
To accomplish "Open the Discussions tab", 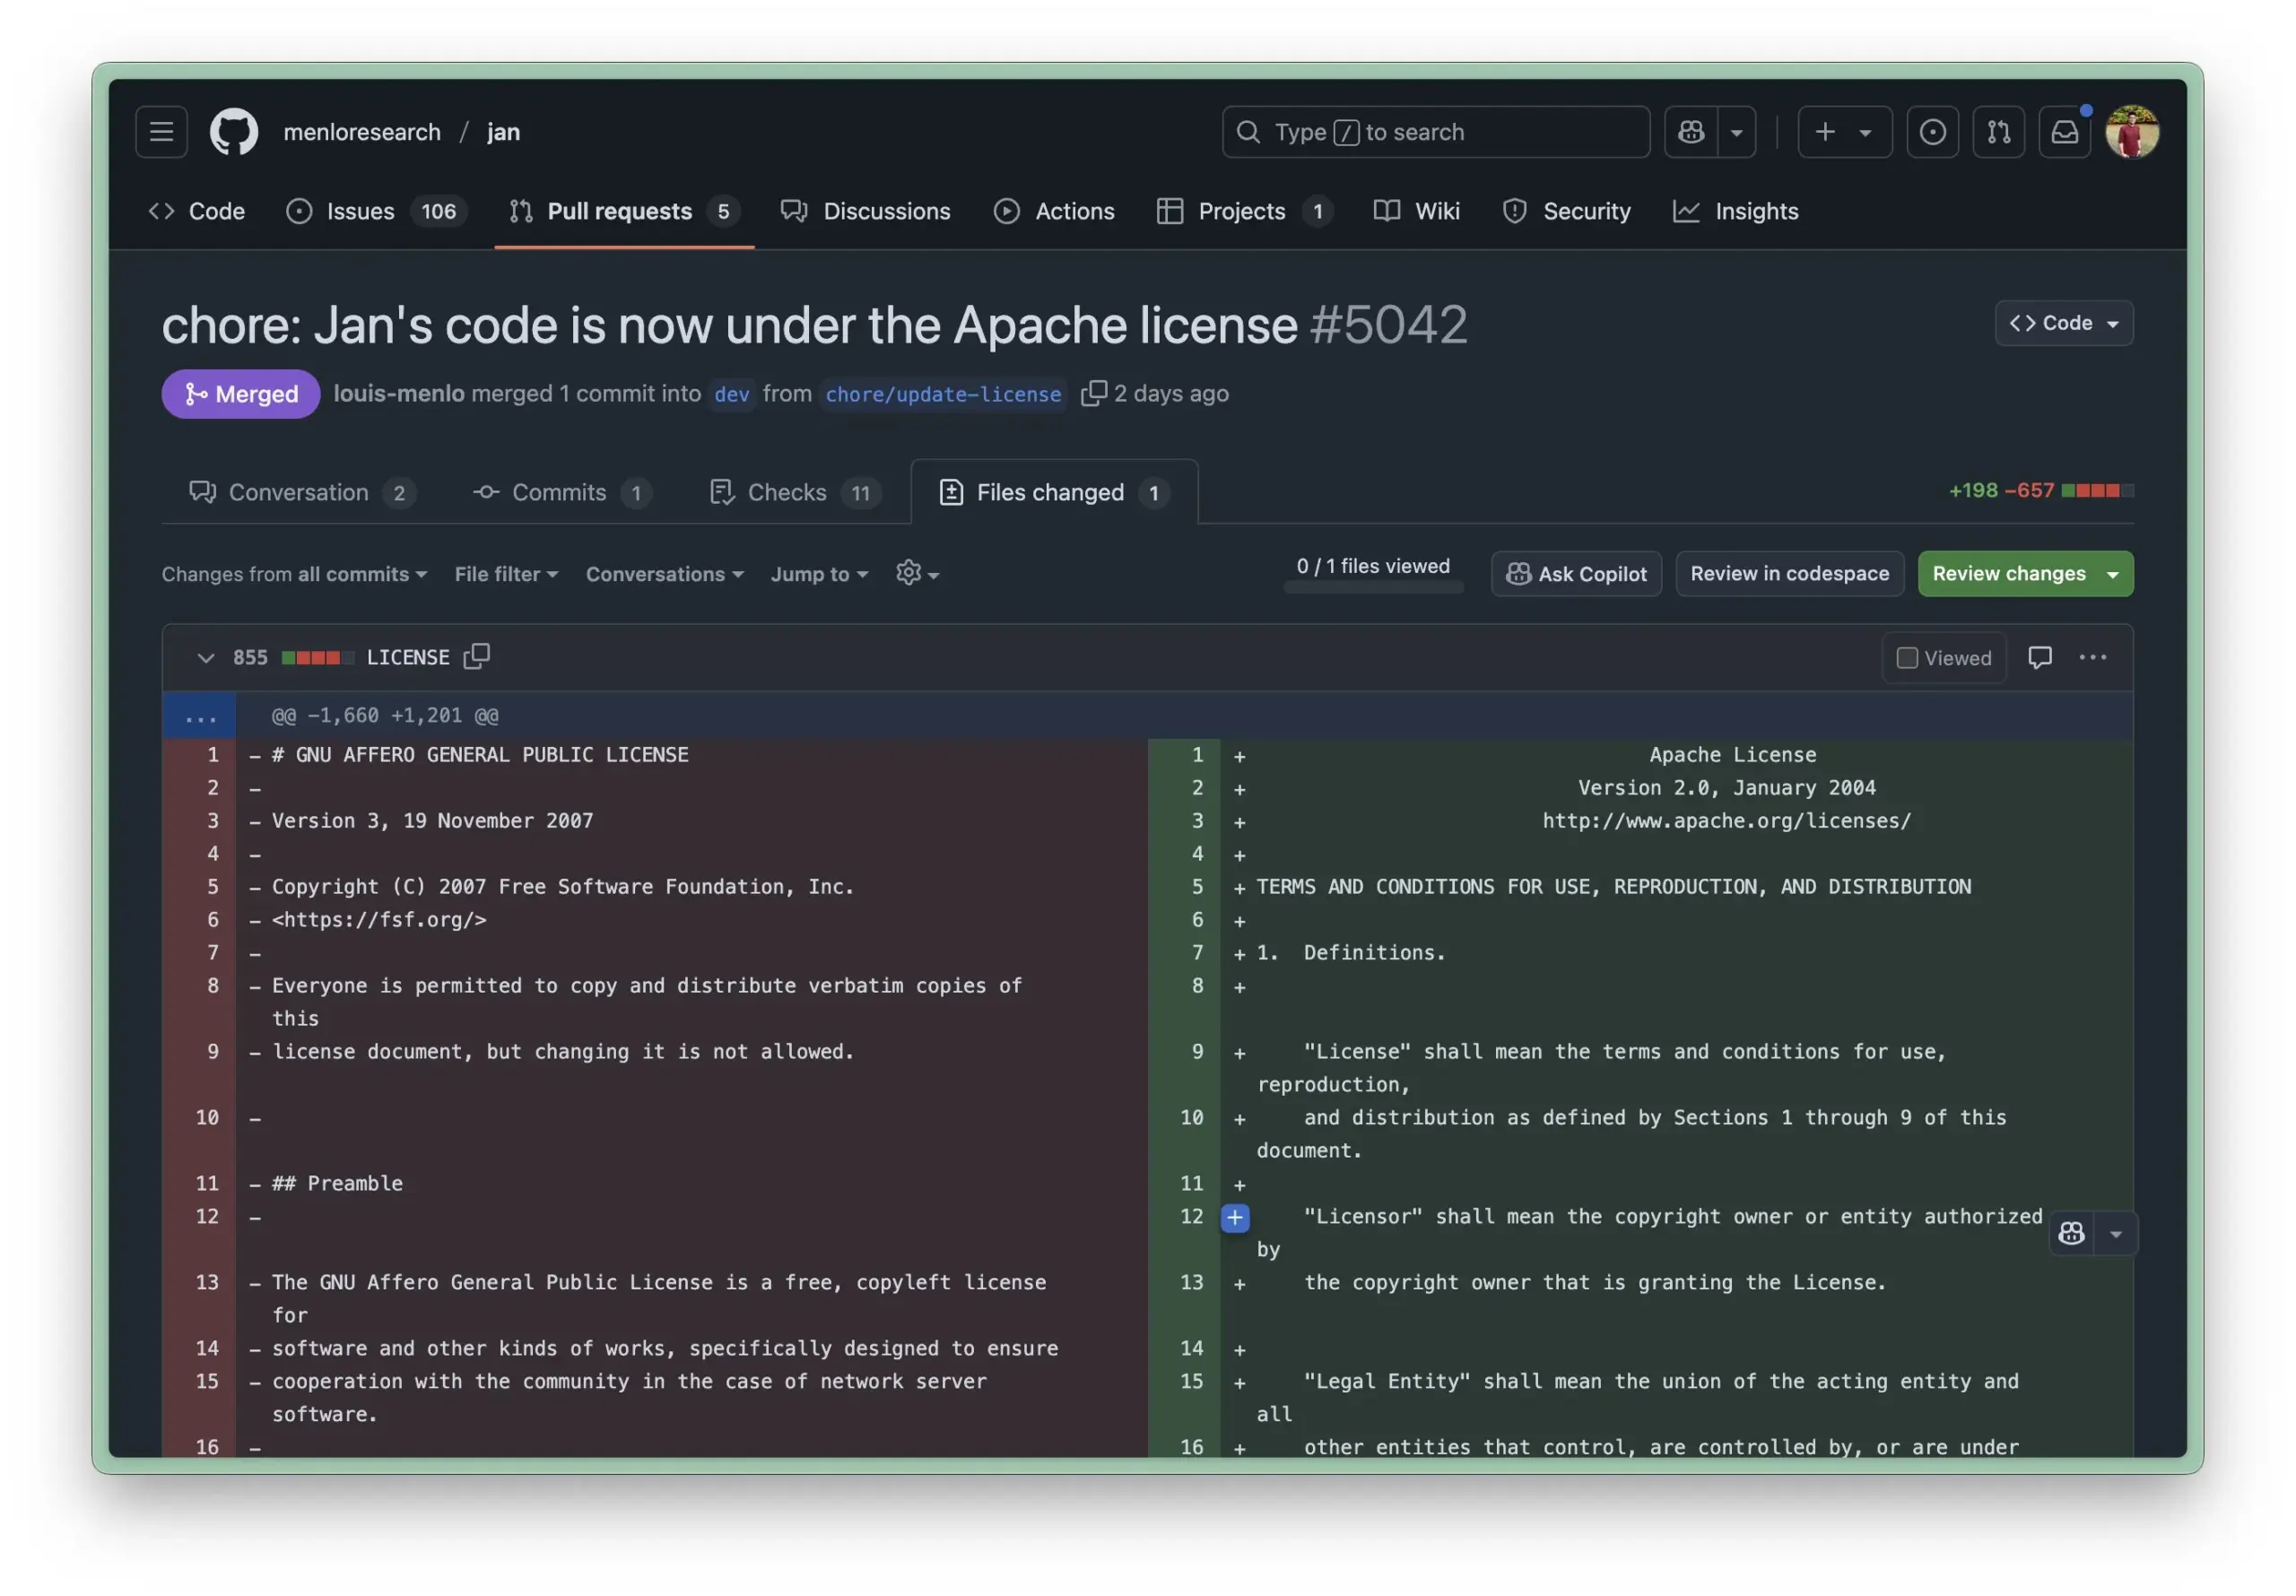I will 866,211.
